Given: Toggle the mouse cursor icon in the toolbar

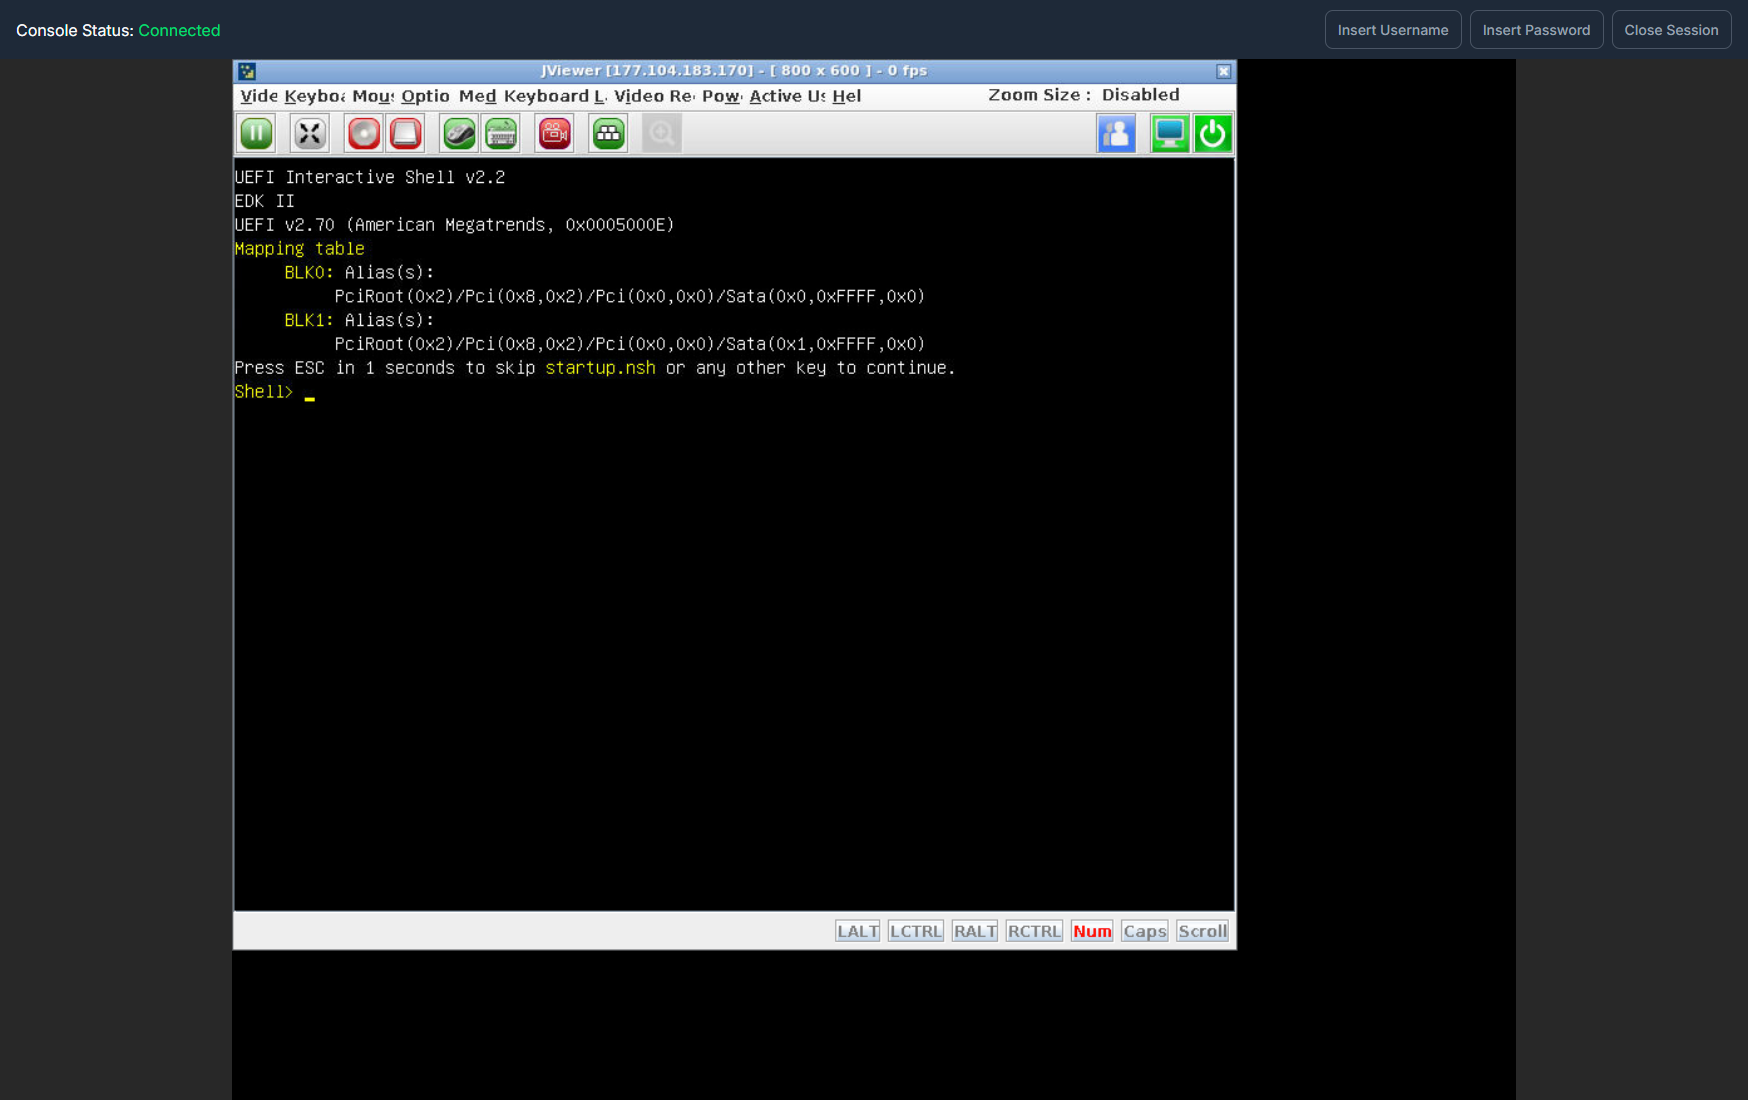Looking at the screenshot, I should pos(459,133).
